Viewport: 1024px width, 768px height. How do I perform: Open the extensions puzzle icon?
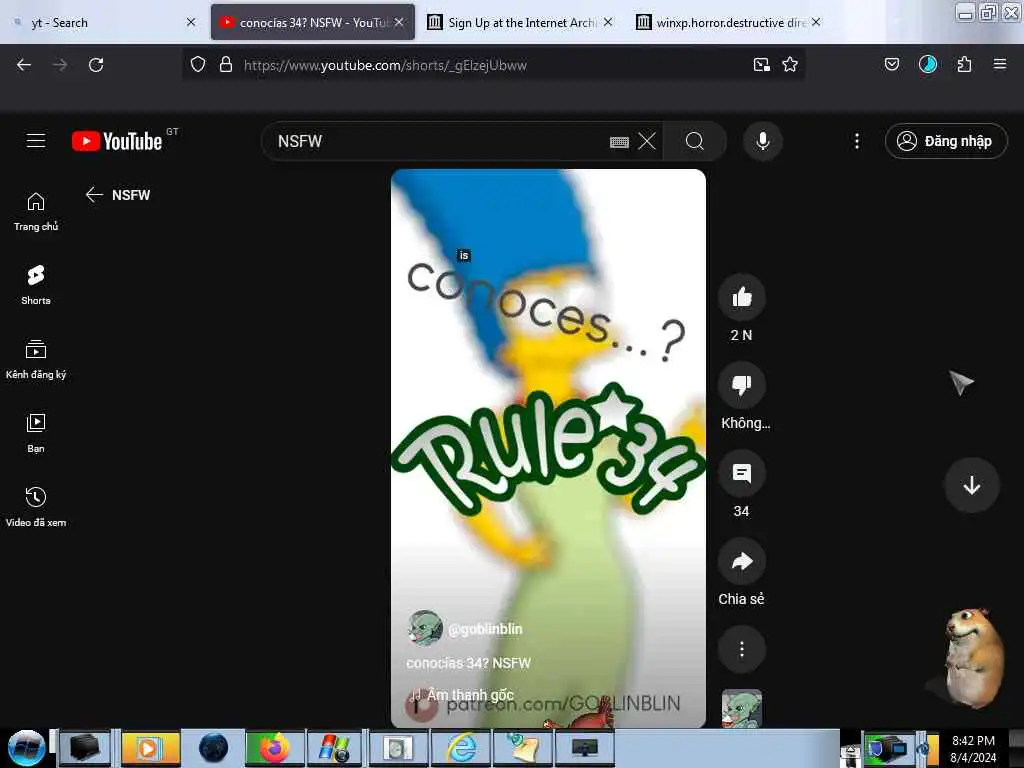(964, 64)
